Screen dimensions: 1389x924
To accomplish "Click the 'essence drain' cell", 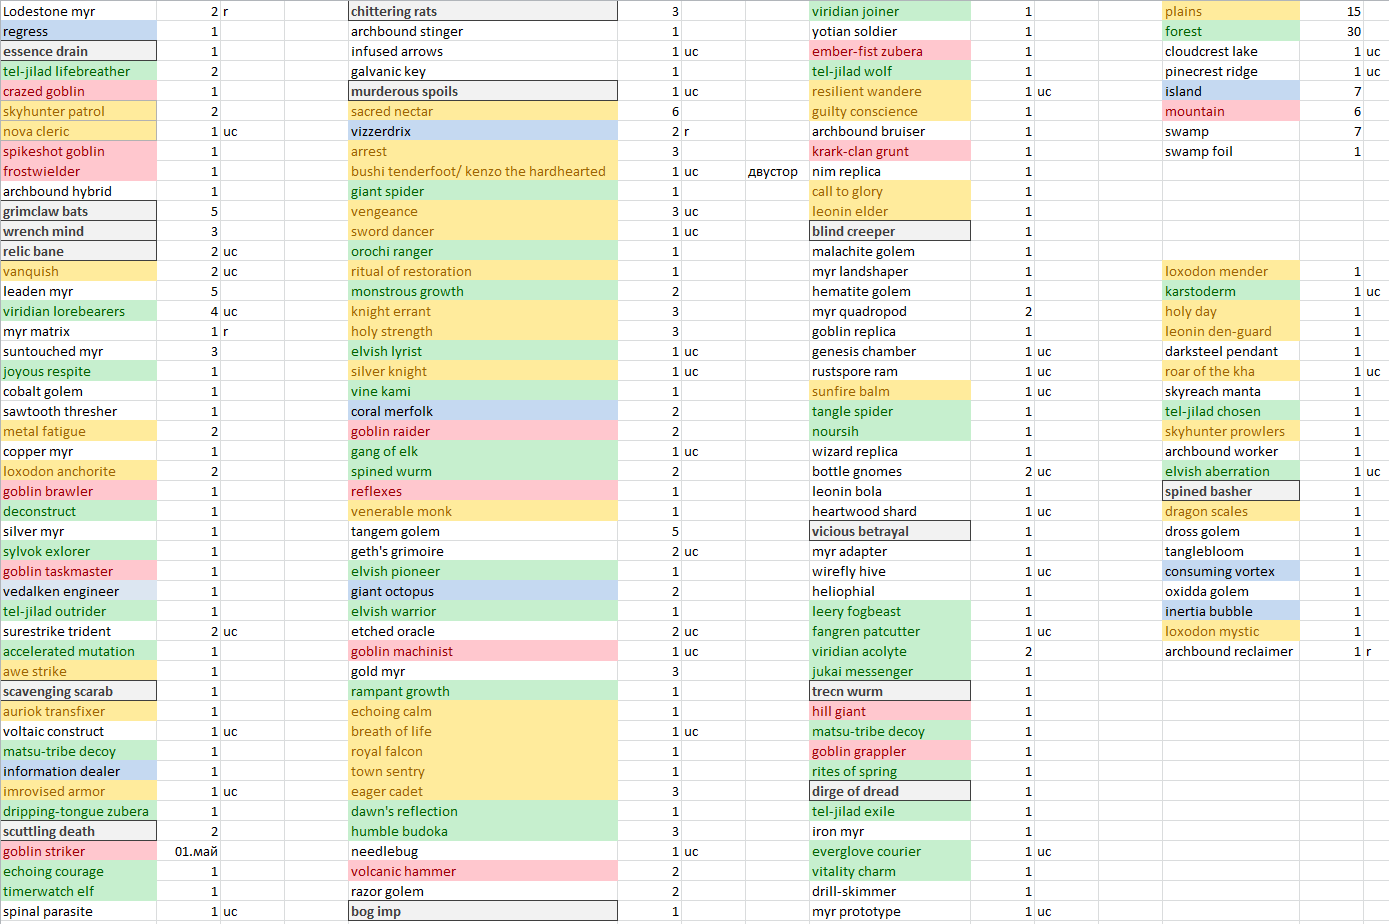I will pyautogui.click(x=78, y=51).
